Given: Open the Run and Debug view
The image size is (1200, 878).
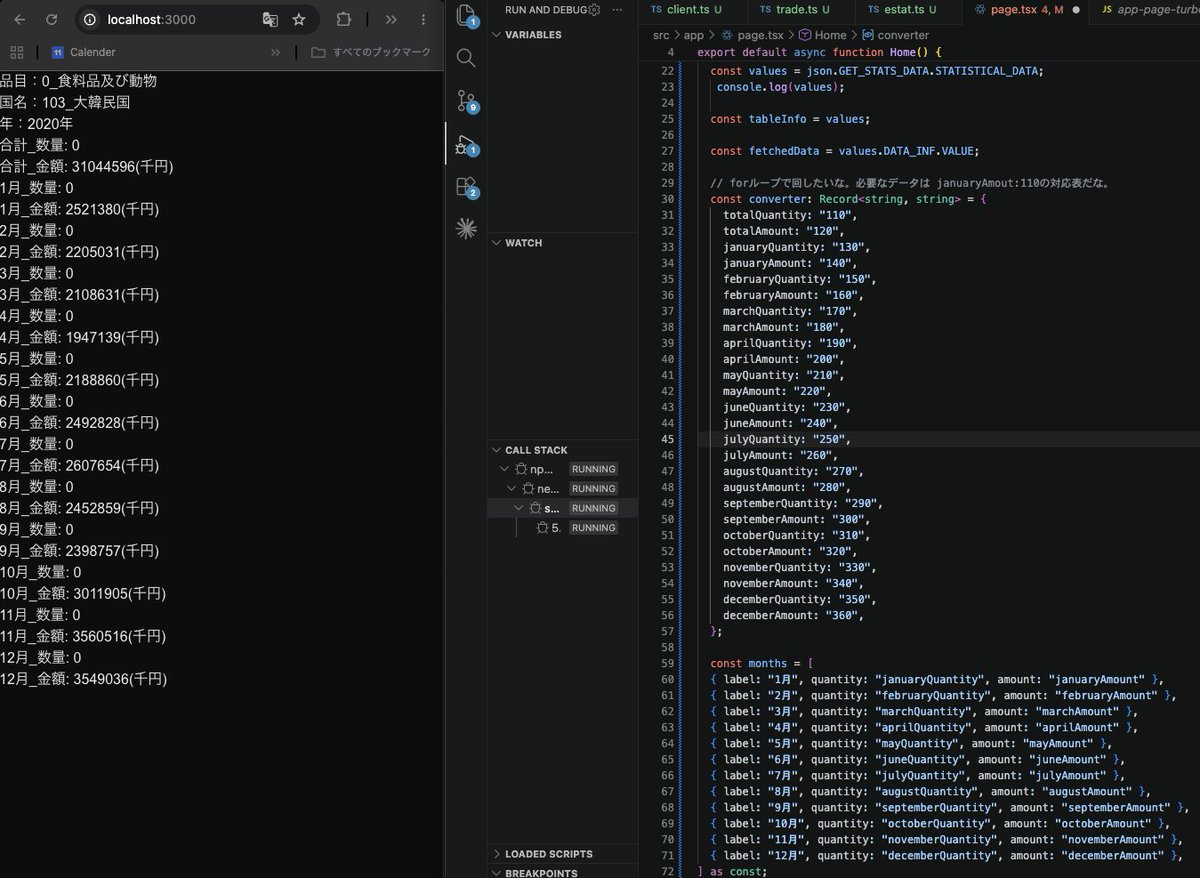Looking at the screenshot, I should tap(466, 145).
